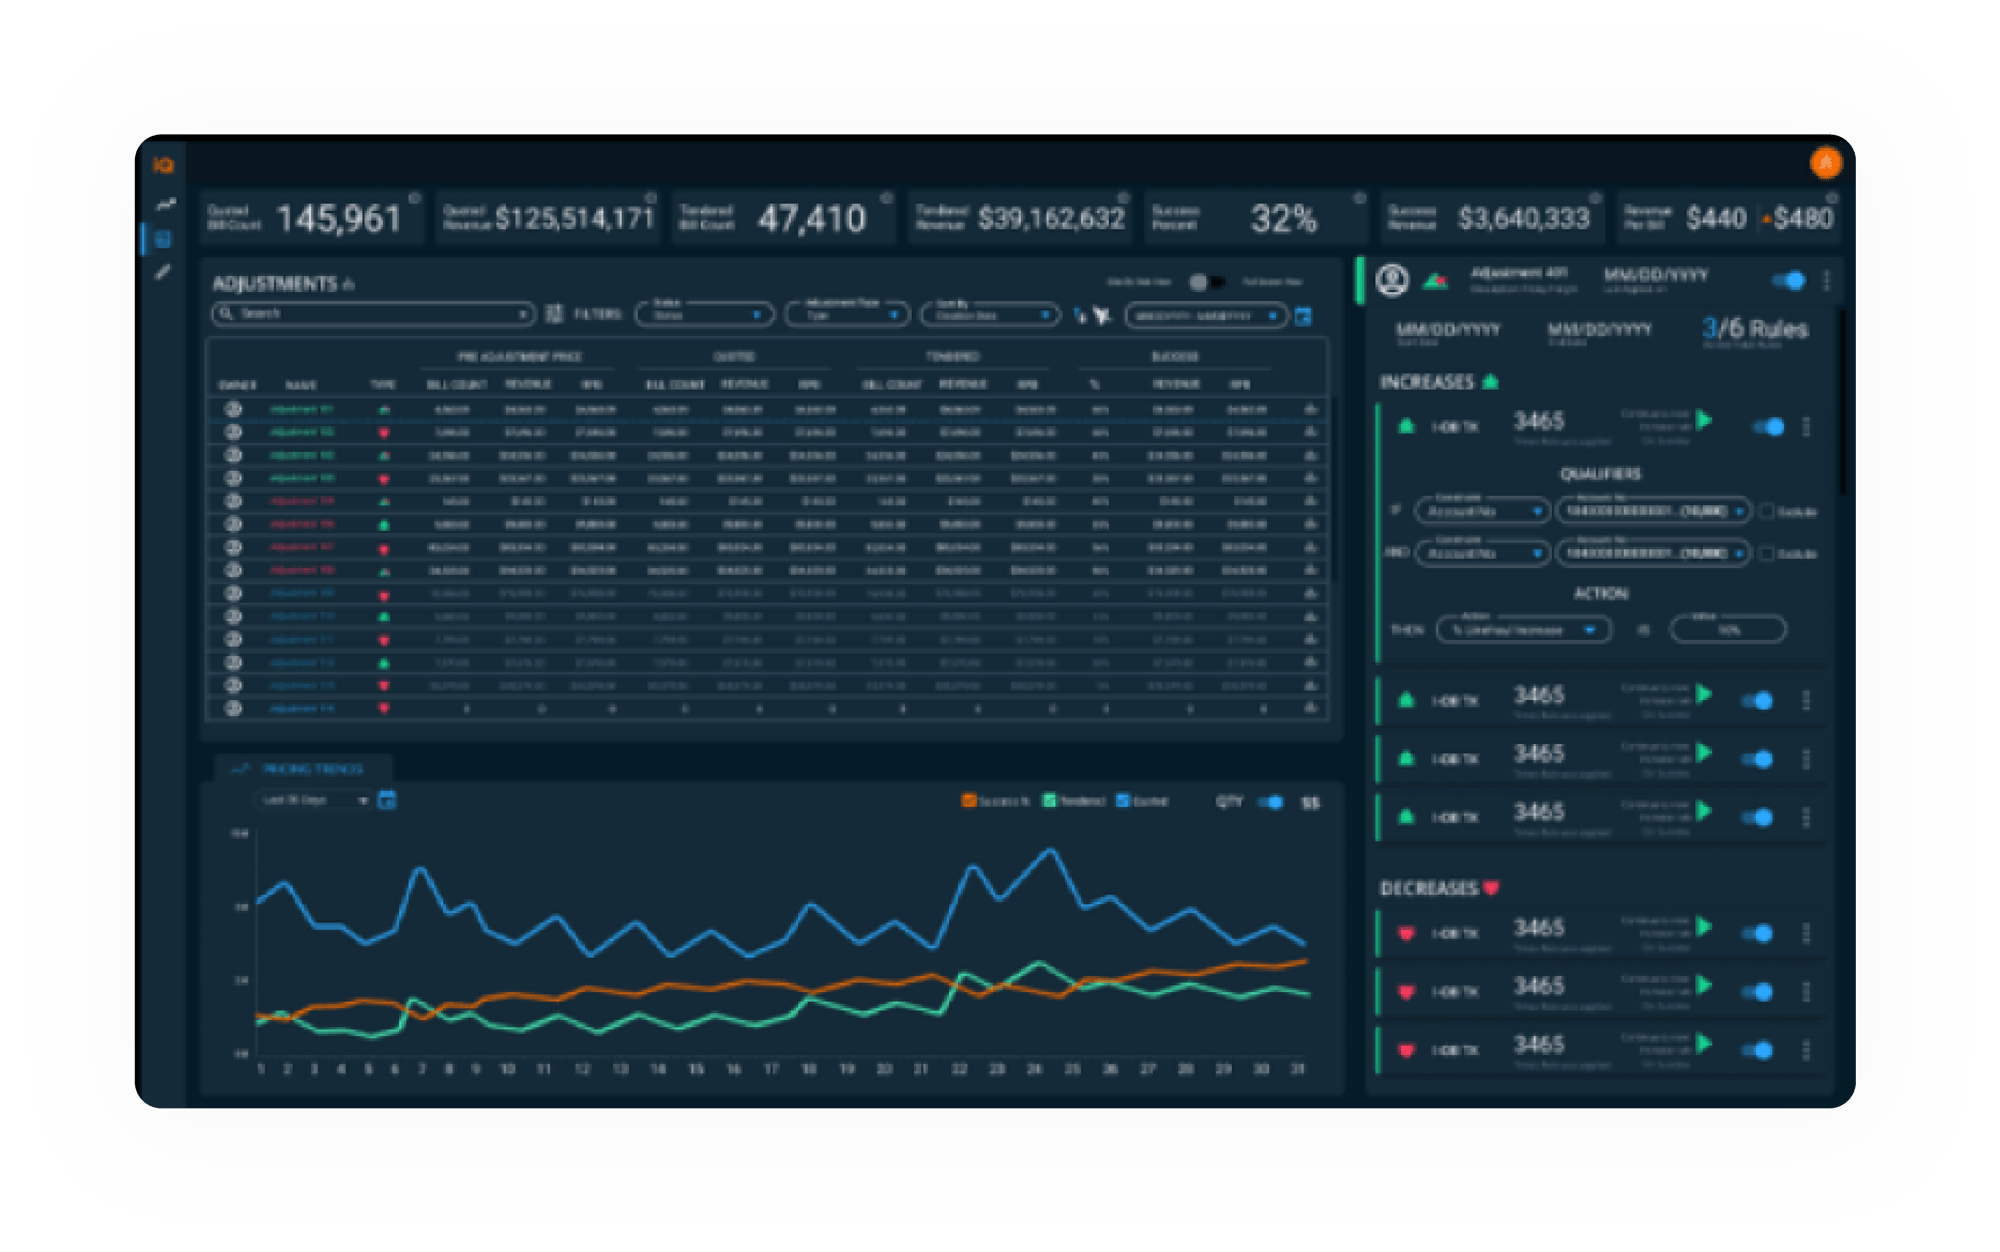
Task: Open the date range dropdown in filters
Action: click(1206, 316)
